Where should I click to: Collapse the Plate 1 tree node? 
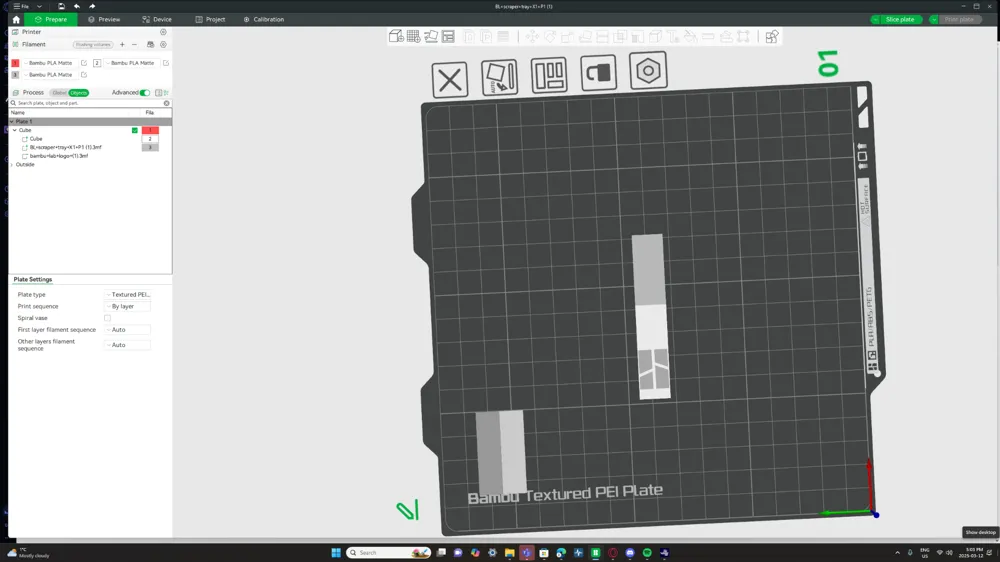click(x=11, y=121)
